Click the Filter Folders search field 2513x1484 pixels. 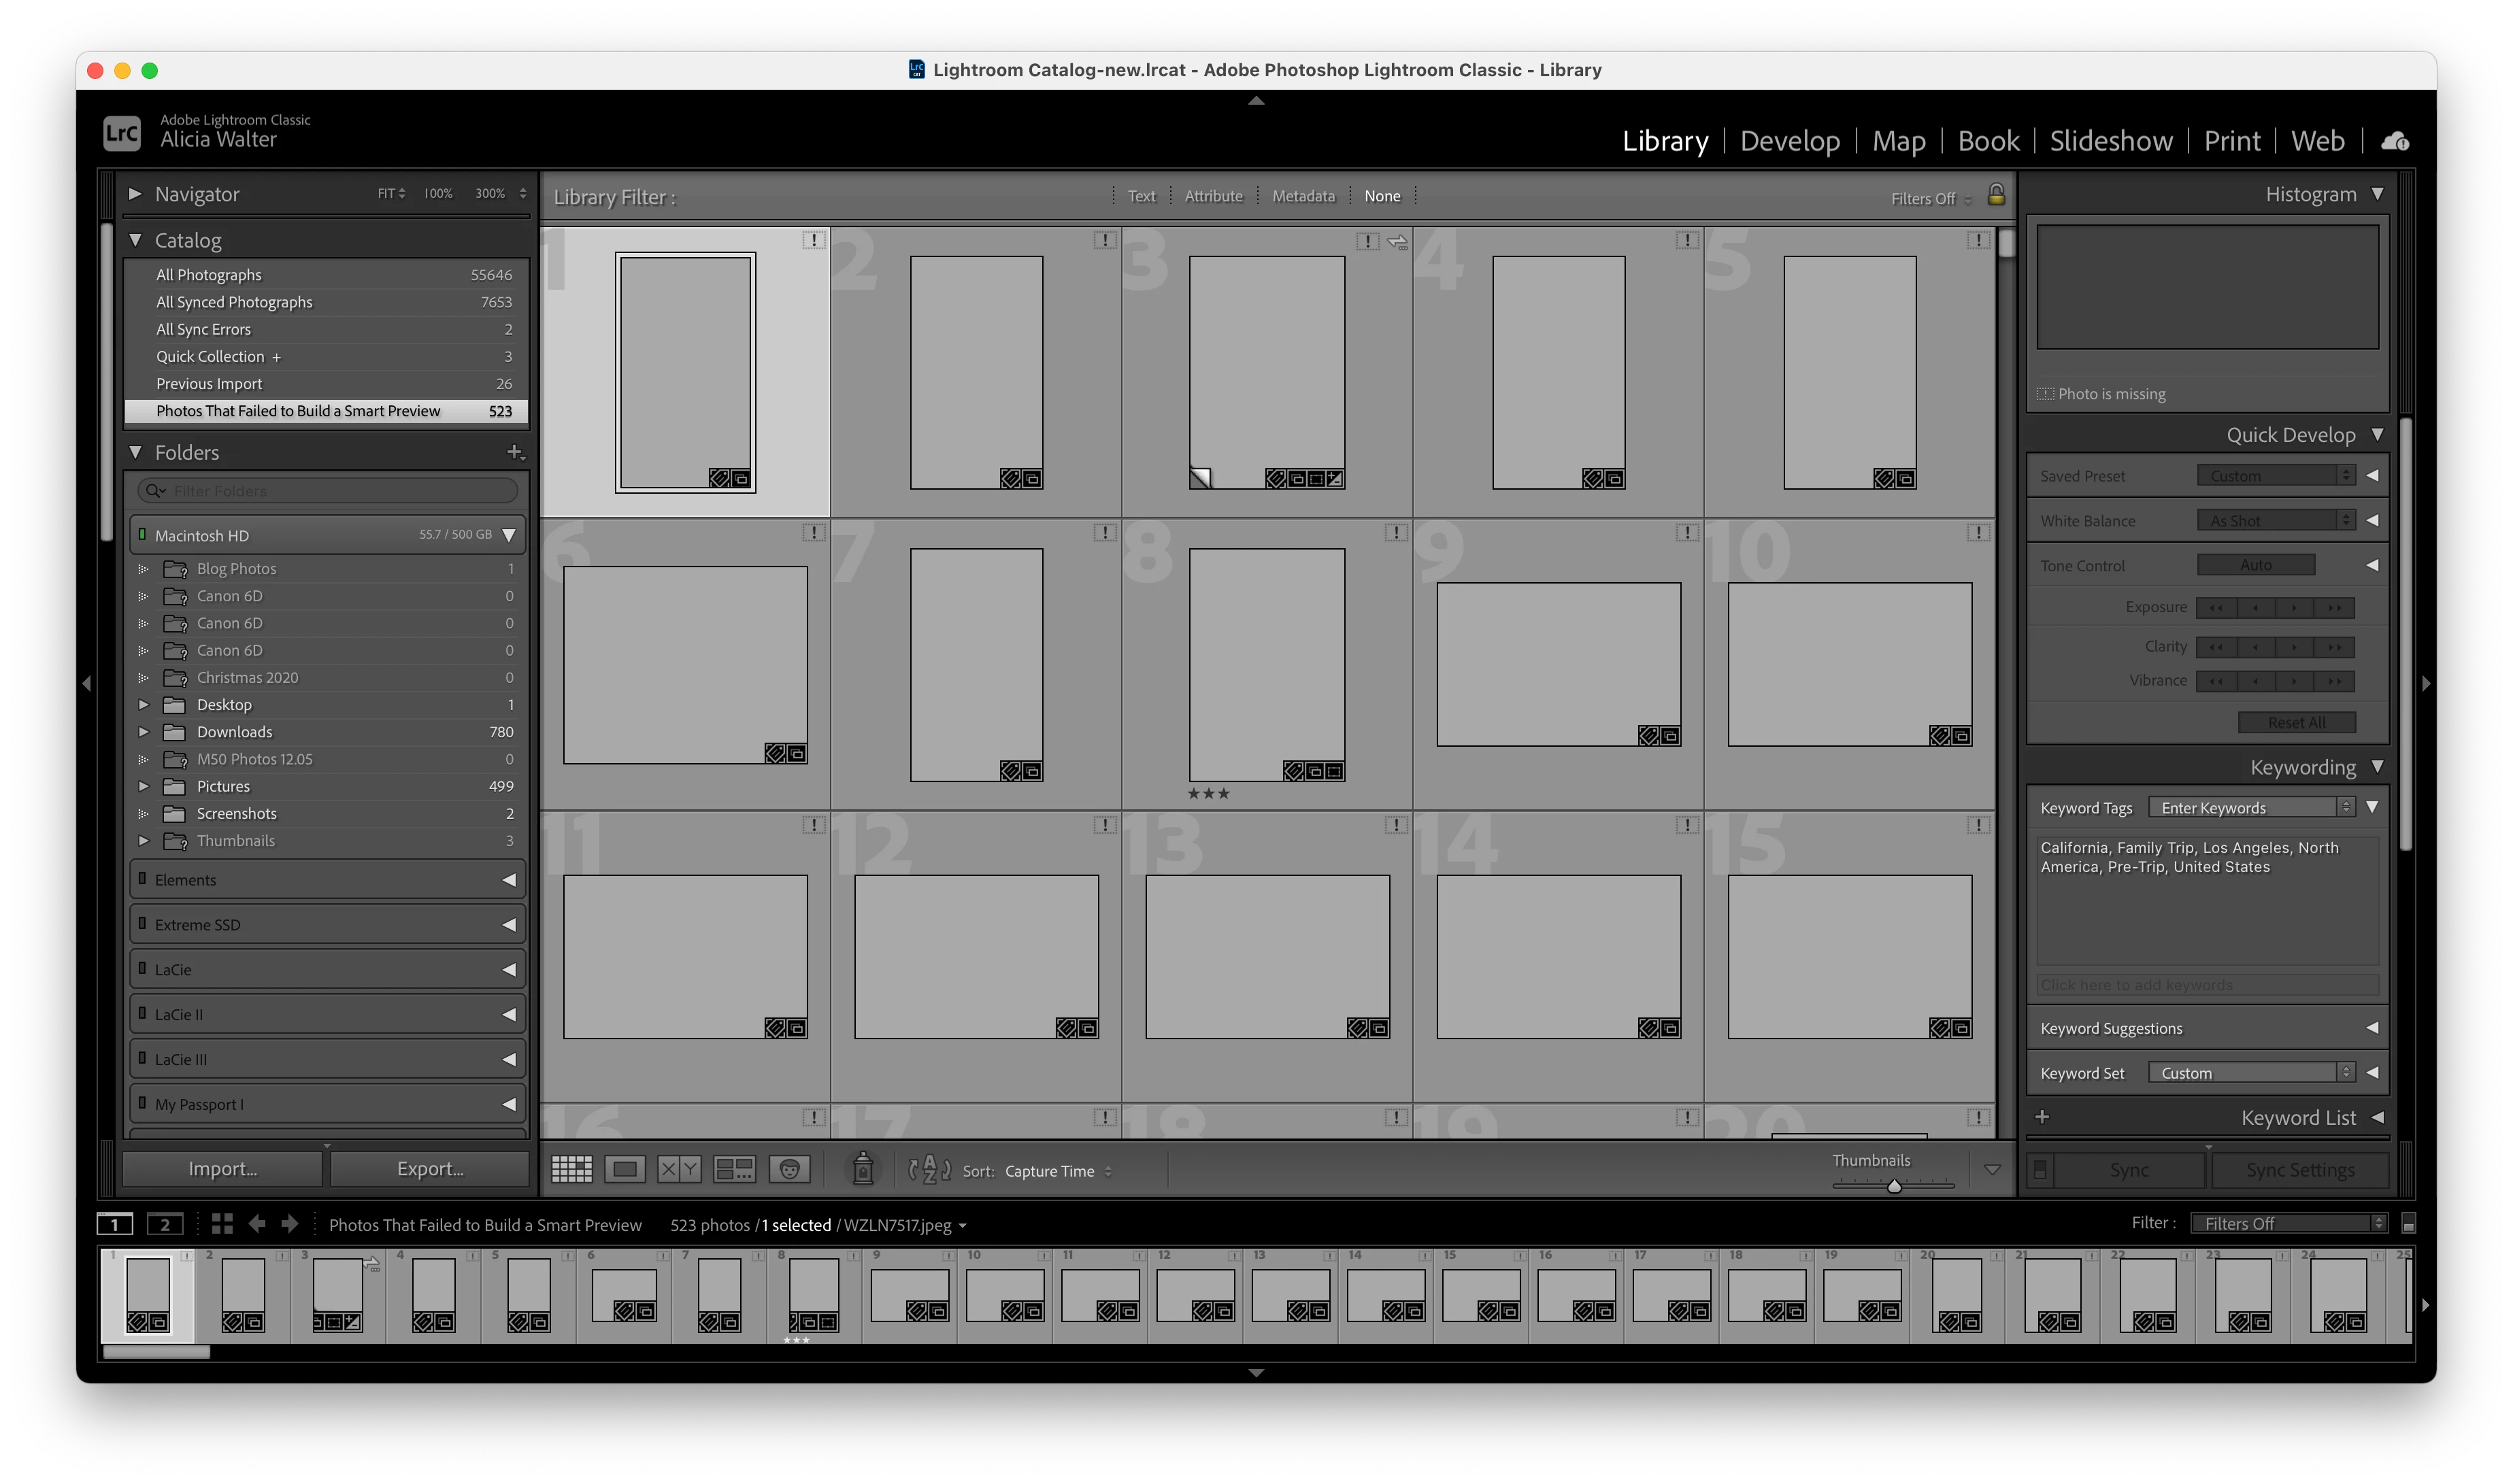coord(340,491)
